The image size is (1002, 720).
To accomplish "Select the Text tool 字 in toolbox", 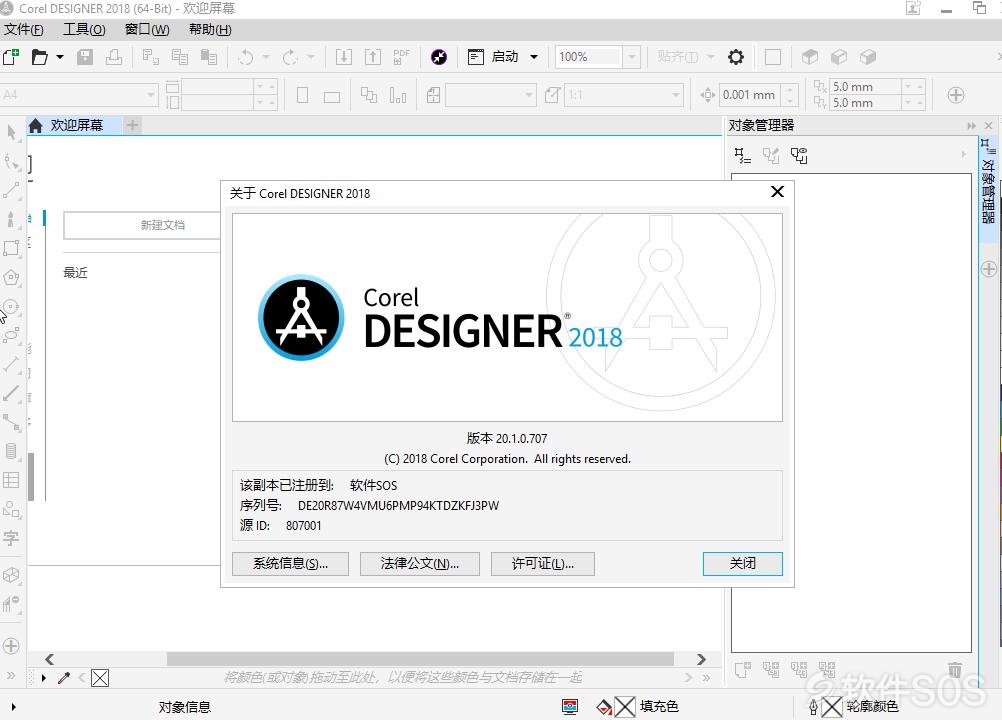I will click(x=12, y=538).
